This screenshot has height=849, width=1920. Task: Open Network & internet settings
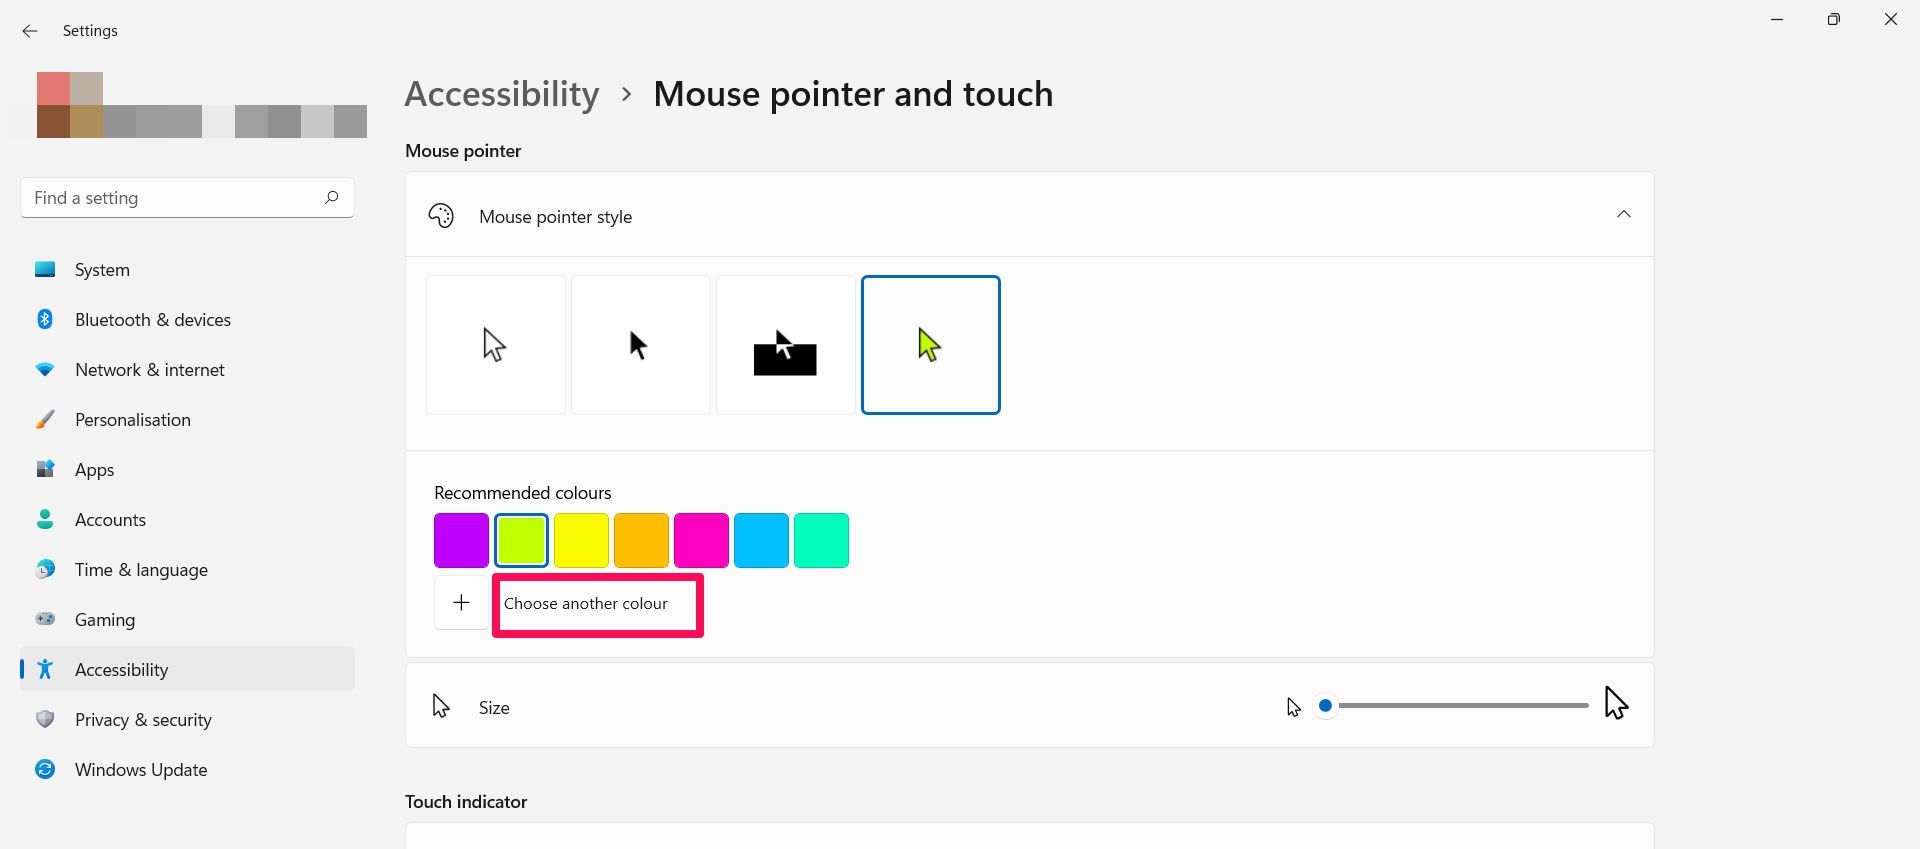click(149, 369)
